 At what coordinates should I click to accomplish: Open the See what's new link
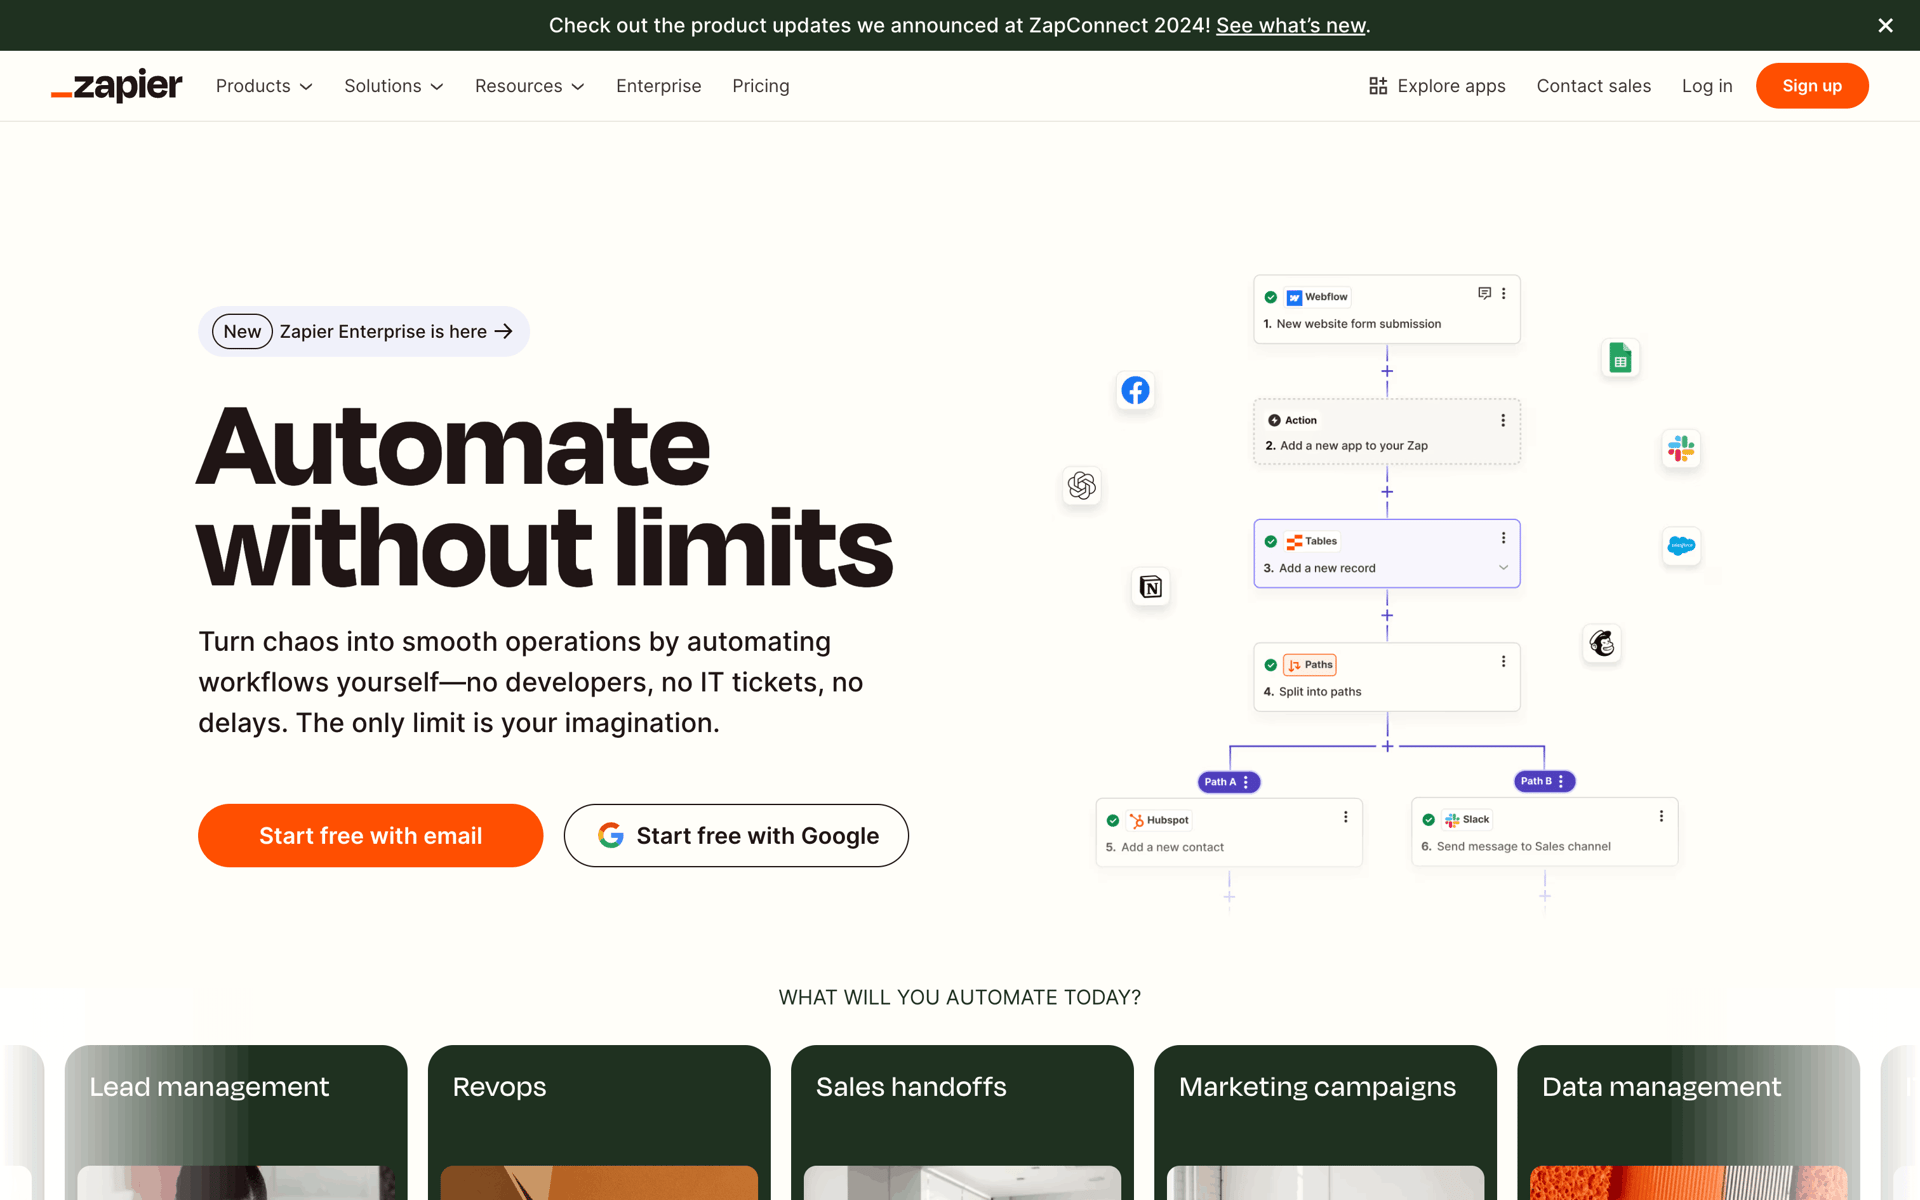pyautogui.click(x=1291, y=25)
